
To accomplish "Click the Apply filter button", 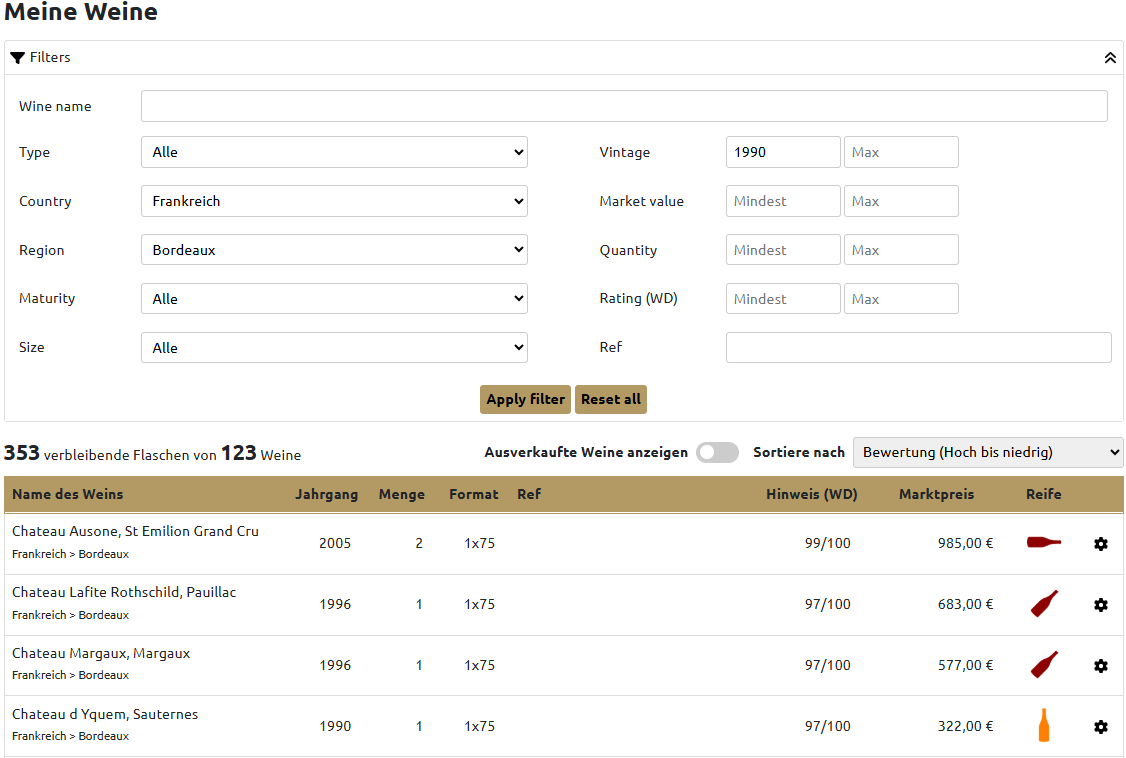I will (x=525, y=399).
